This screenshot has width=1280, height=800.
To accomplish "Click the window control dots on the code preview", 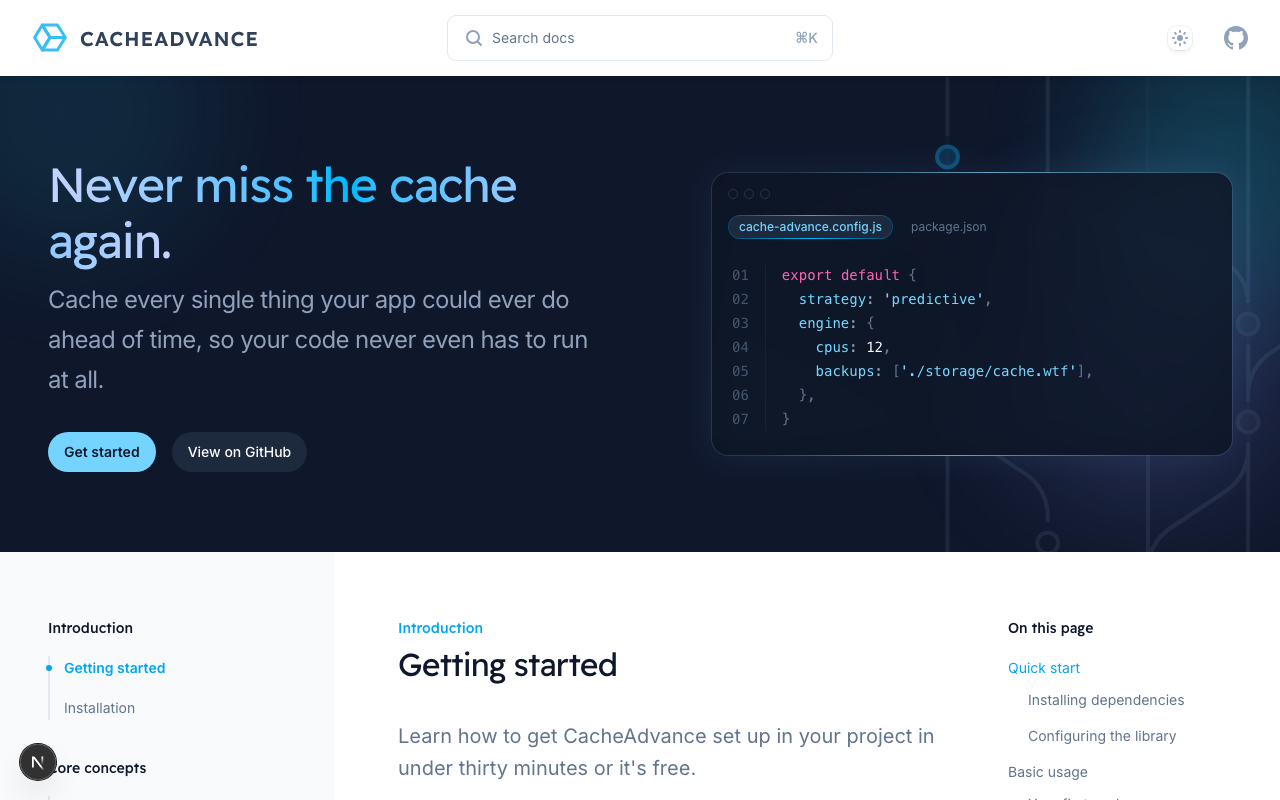I will point(749,193).
